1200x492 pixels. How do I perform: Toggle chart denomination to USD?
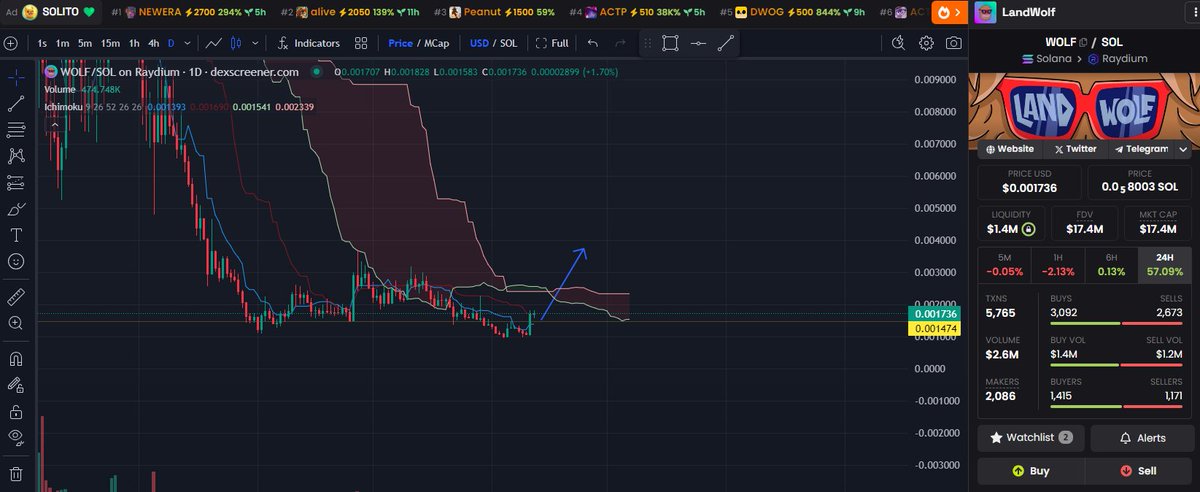479,43
